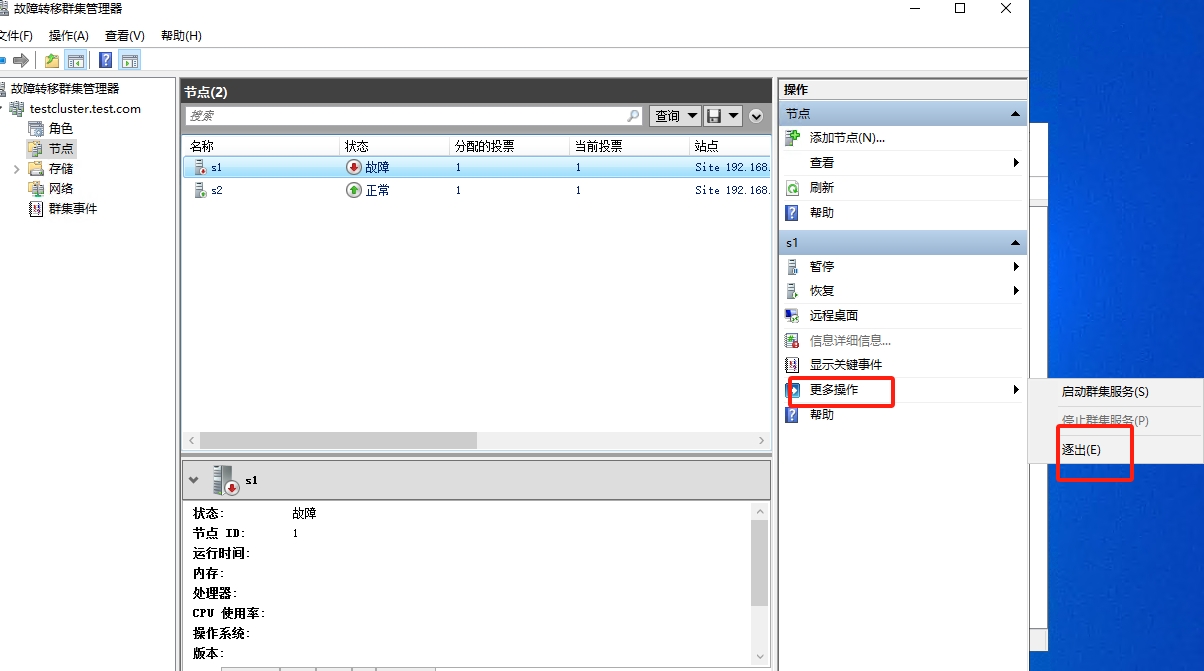Click the 暂停 server icon
The image size is (1204, 671).
pos(793,267)
